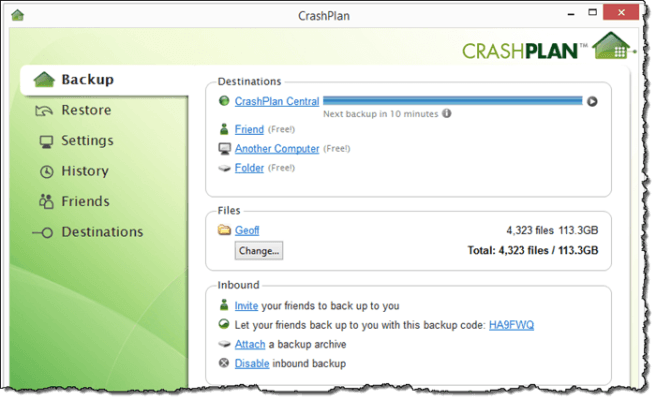Click the Another Computer monitor icon

[225, 149]
